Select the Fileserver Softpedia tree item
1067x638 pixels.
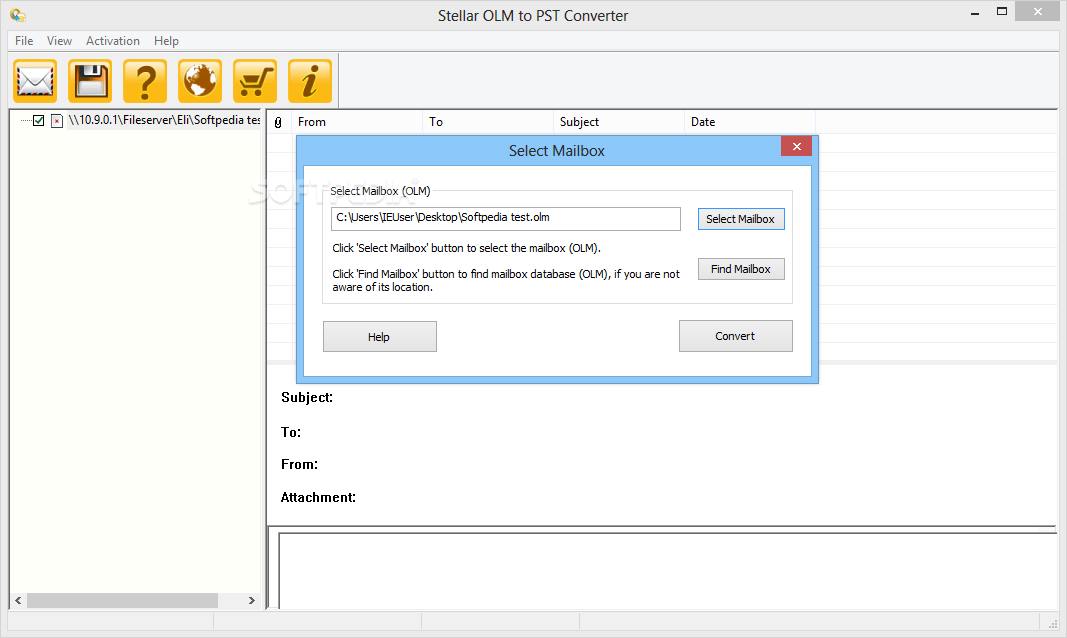[164, 120]
